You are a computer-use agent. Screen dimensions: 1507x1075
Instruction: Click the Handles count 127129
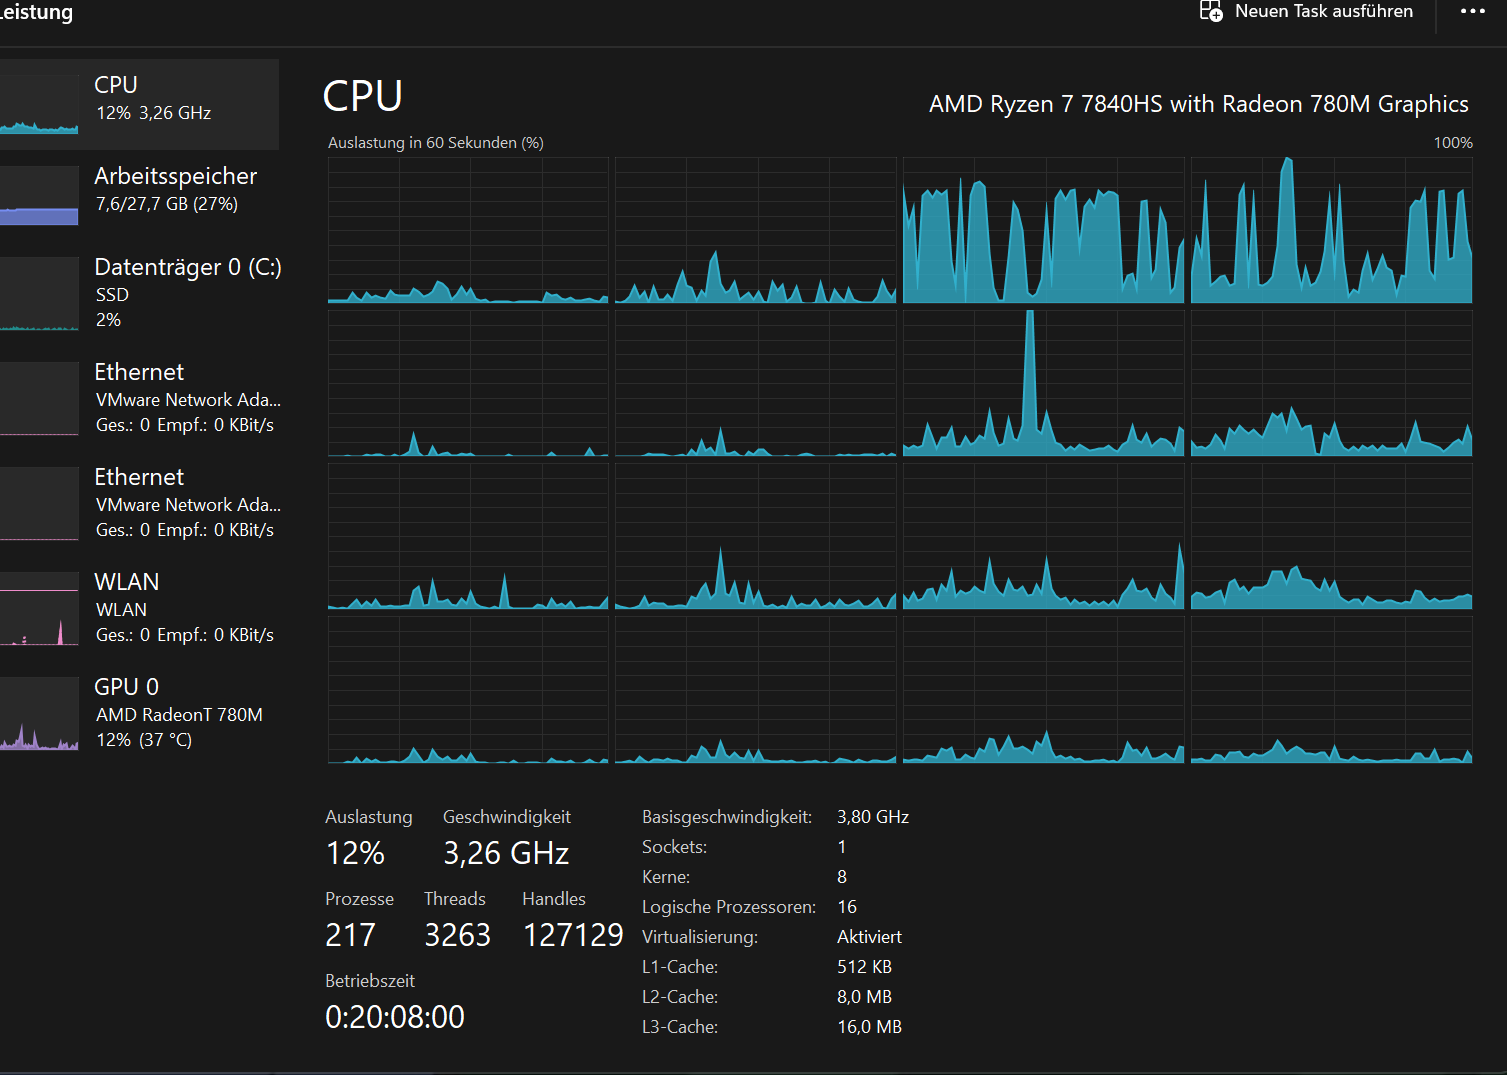click(x=573, y=935)
